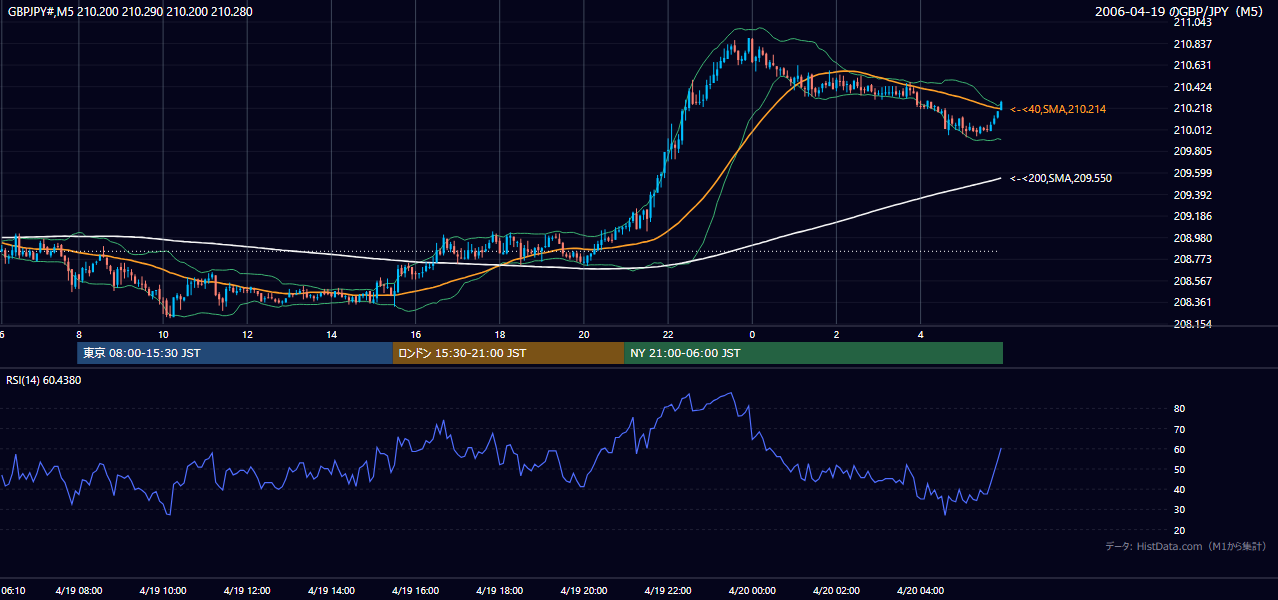This screenshot has height=600, width=1278.
Task: Select the 200 SMA 209.550 label
Action: tap(1061, 178)
